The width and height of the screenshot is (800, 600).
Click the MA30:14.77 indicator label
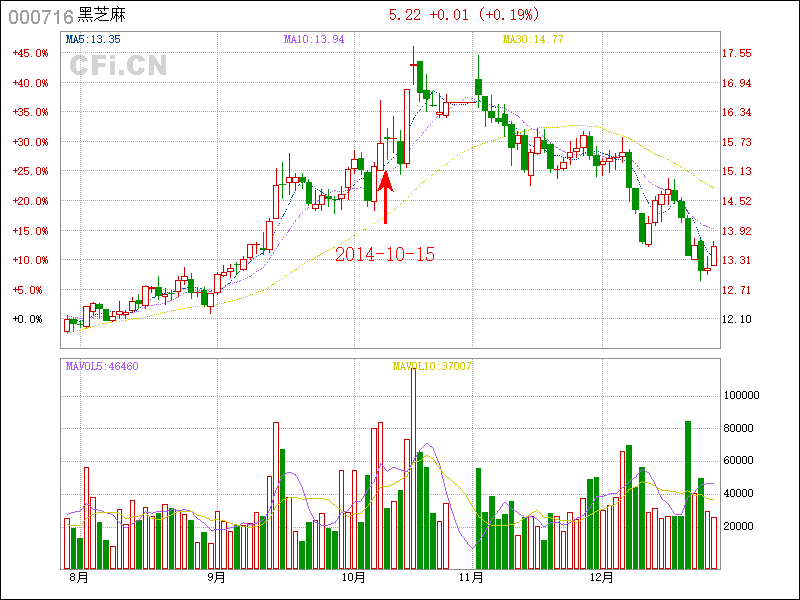tap(533, 39)
